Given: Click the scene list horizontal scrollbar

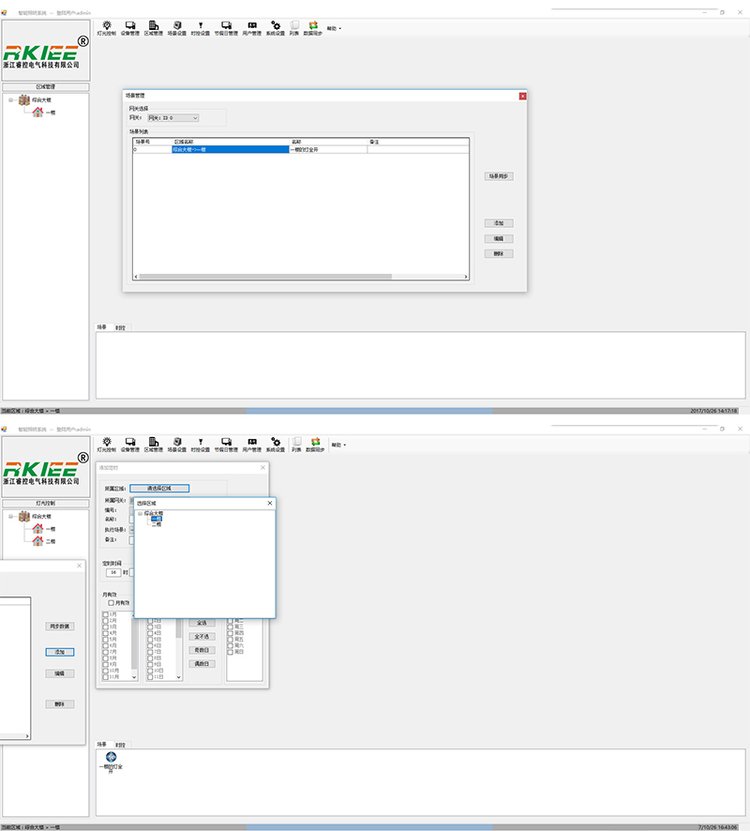Looking at the screenshot, I should (x=300, y=276).
